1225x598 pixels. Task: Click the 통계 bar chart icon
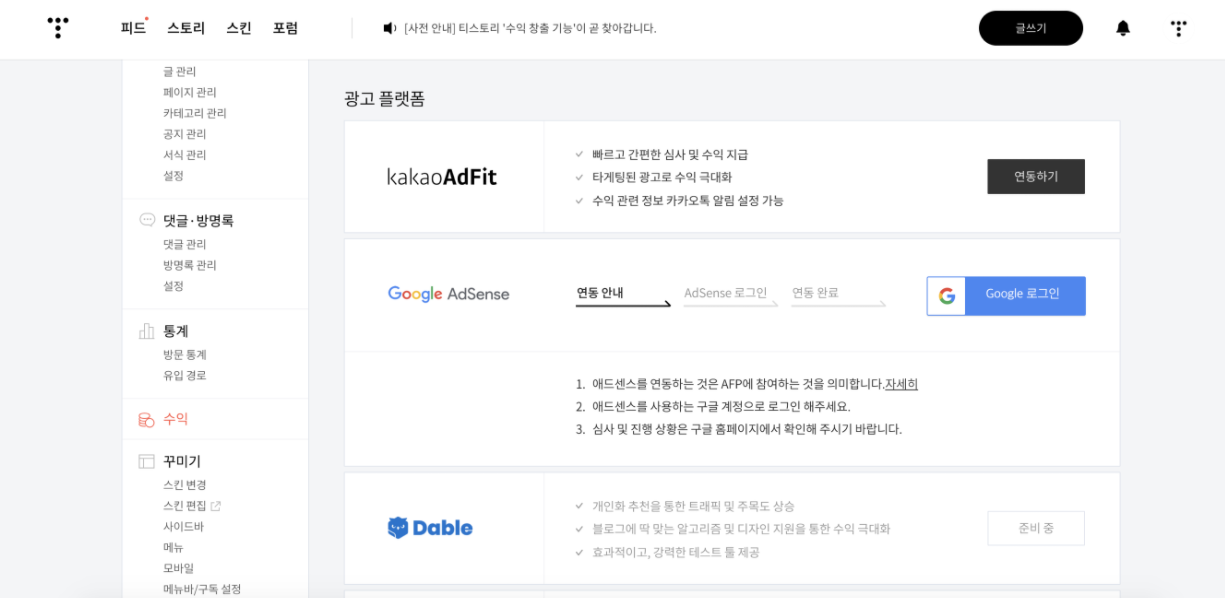[147, 331]
